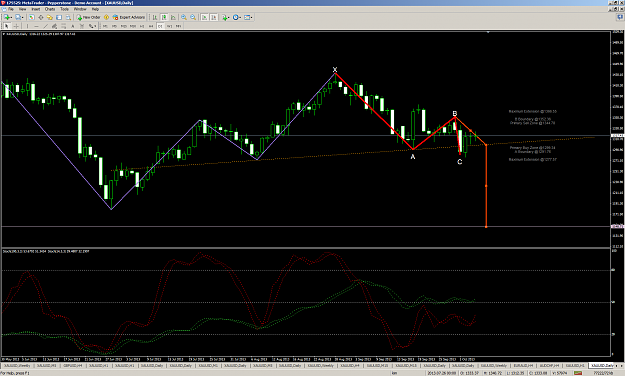625x376 pixels.
Task: Open the Charts menu
Action: (50, 9)
